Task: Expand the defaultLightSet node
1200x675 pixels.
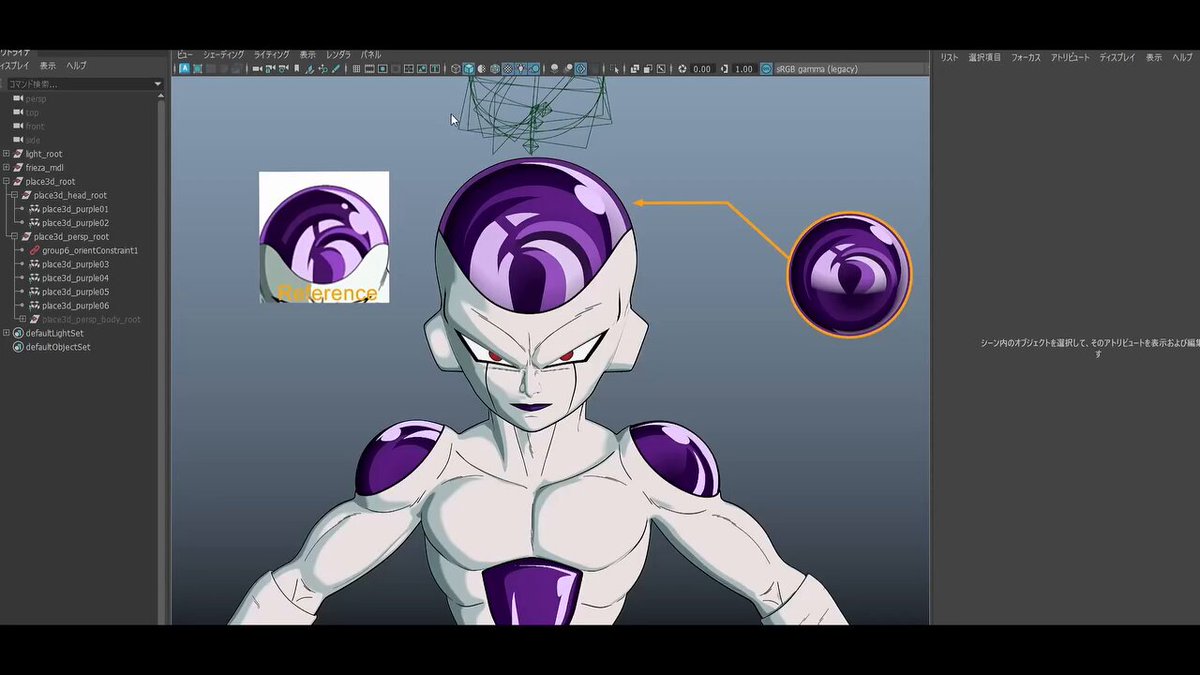Action: point(6,333)
